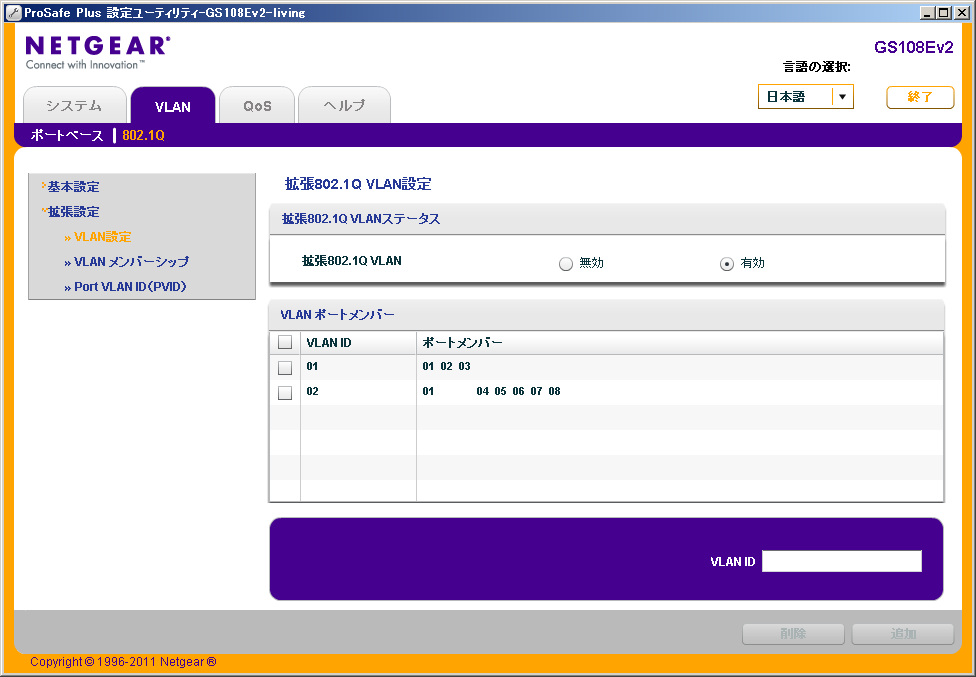This screenshot has height=677, width=976.
Task: Click inside the VLAN ID input field
Action: tap(841, 561)
